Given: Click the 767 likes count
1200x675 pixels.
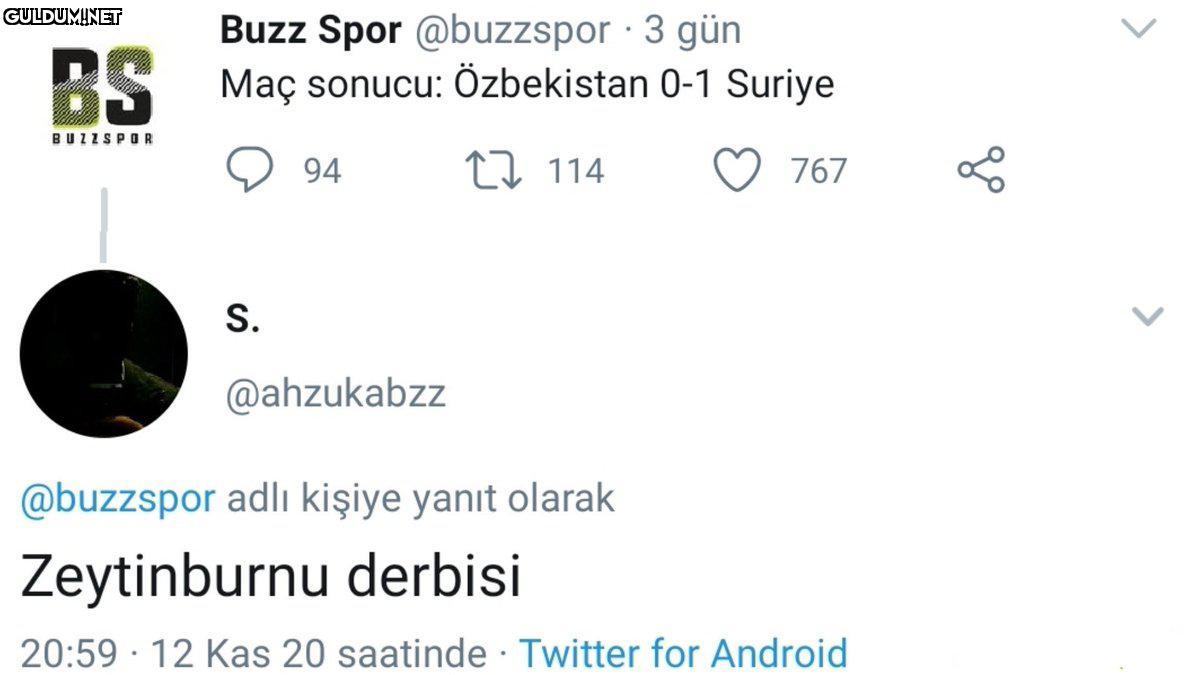Looking at the screenshot, I should tap(819, 171).
